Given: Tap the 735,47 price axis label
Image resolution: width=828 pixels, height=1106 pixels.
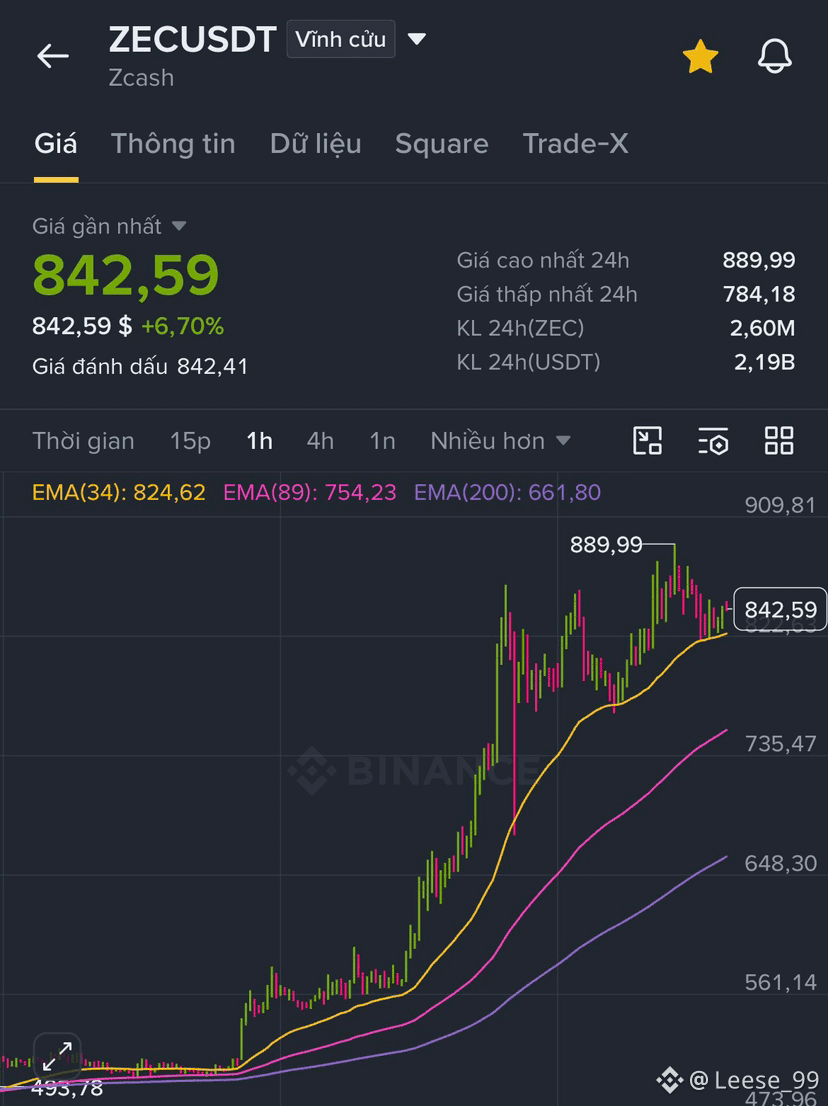Looking at the screenshot, I should point(780,743).
